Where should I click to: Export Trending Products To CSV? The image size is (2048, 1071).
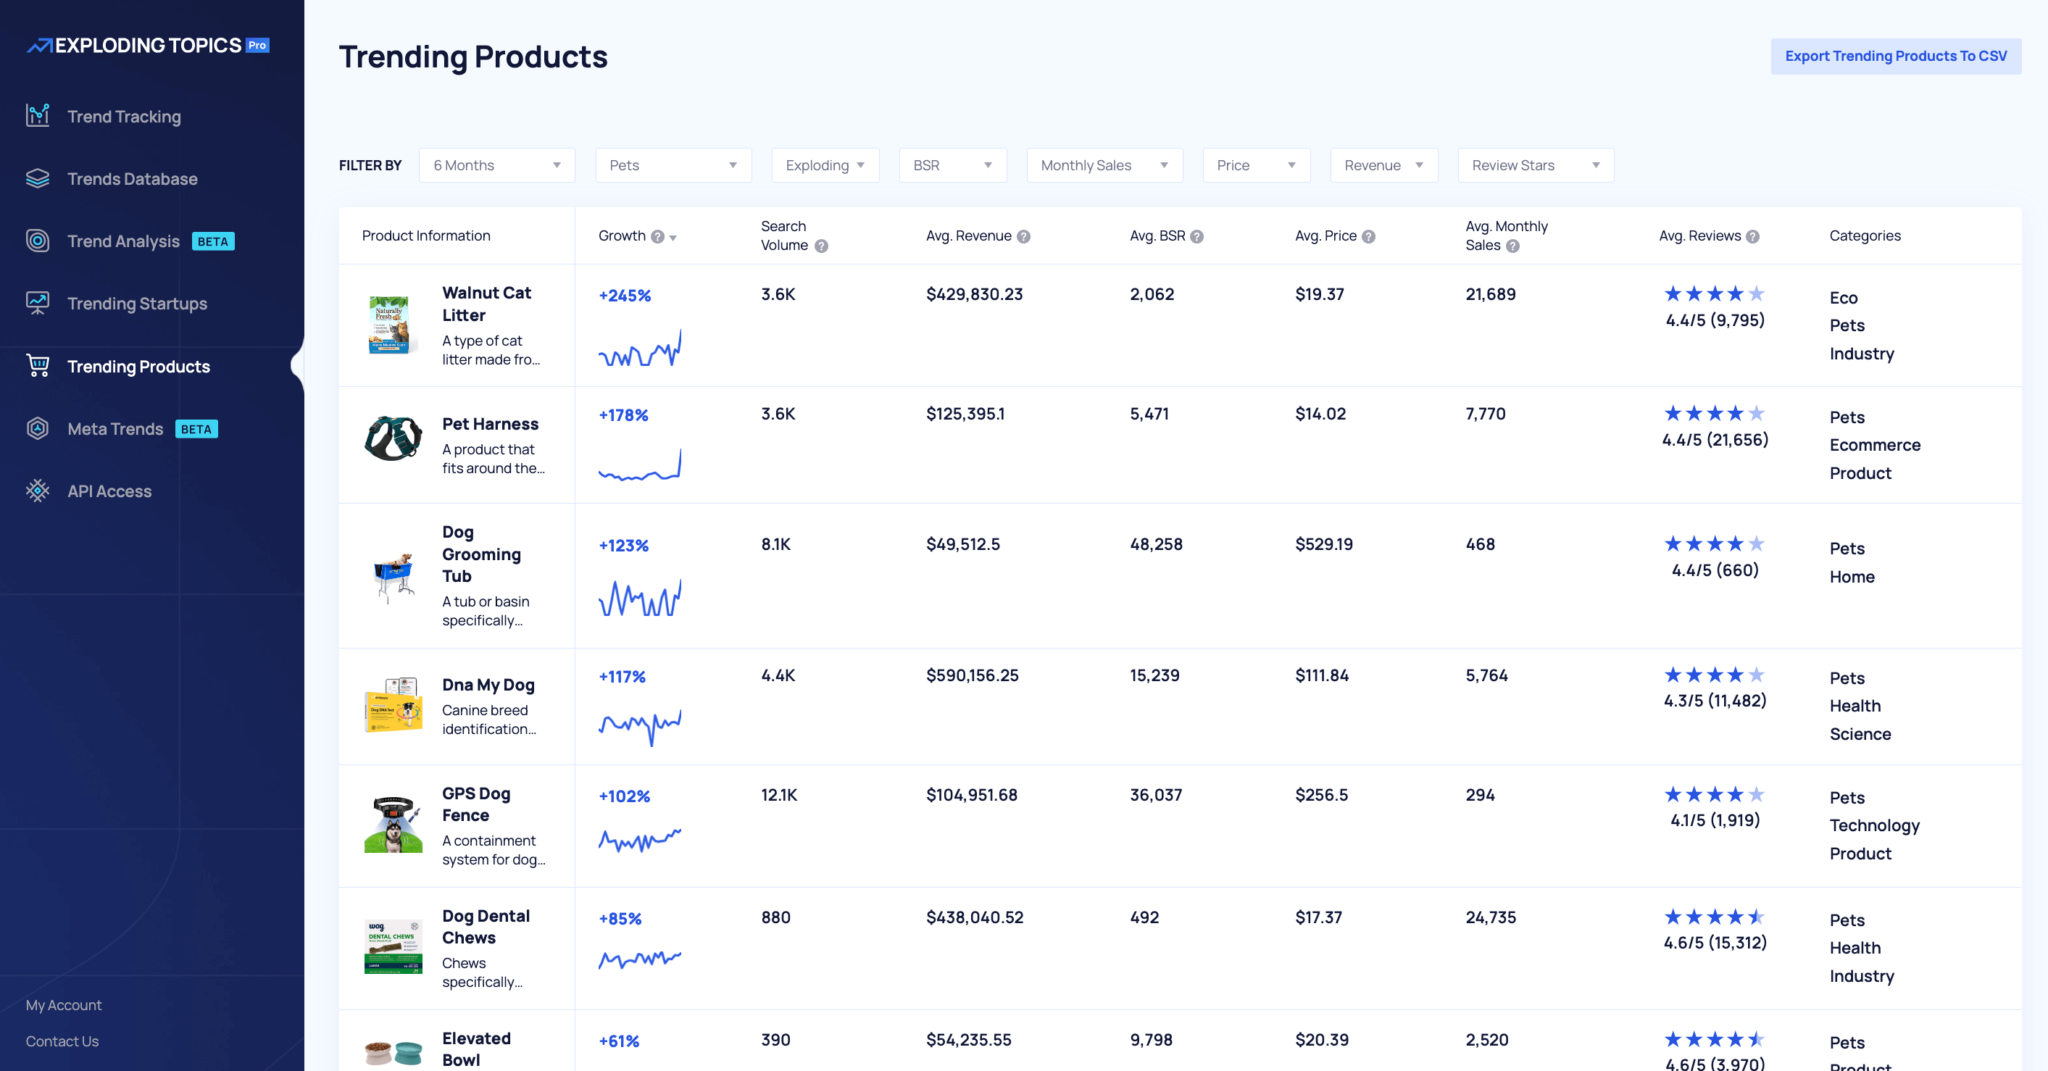[x=1895, y=56]
